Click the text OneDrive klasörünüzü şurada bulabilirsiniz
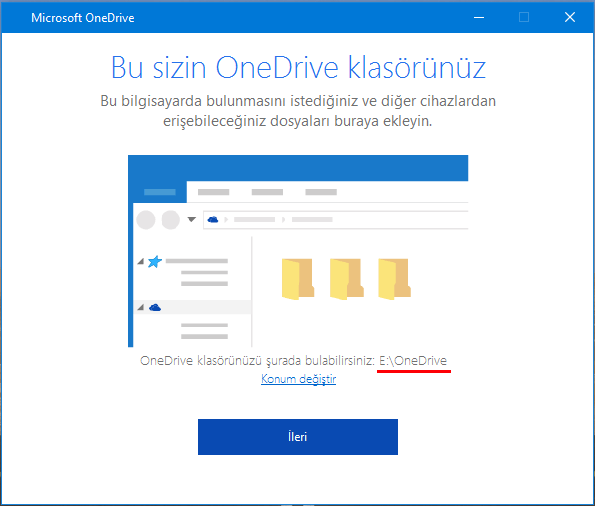The width and height of the screenshot is (595, 506). pos(257,361)
